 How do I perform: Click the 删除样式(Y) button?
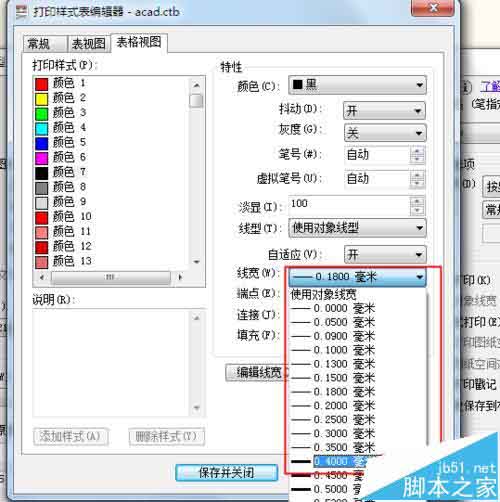click(167, 436)
